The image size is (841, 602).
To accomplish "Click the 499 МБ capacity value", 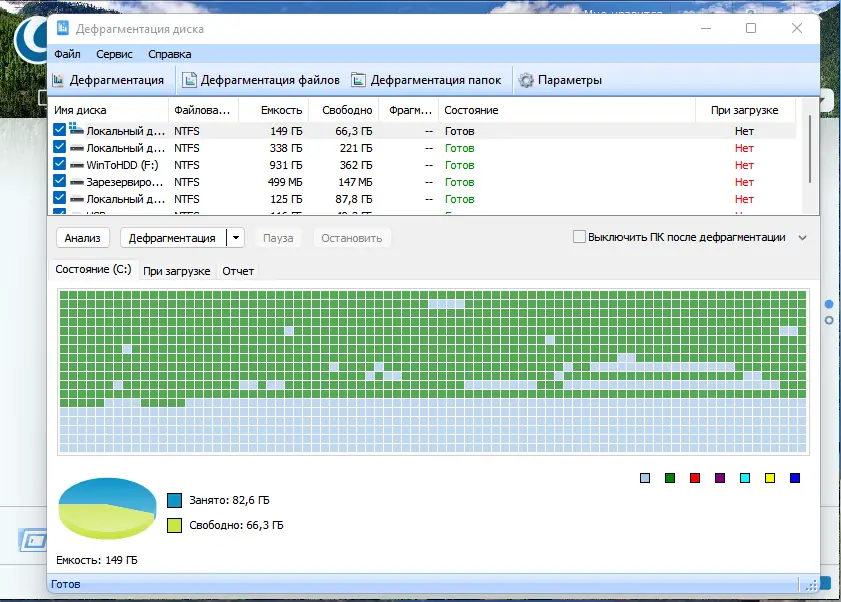I will (x=285, y=182).
